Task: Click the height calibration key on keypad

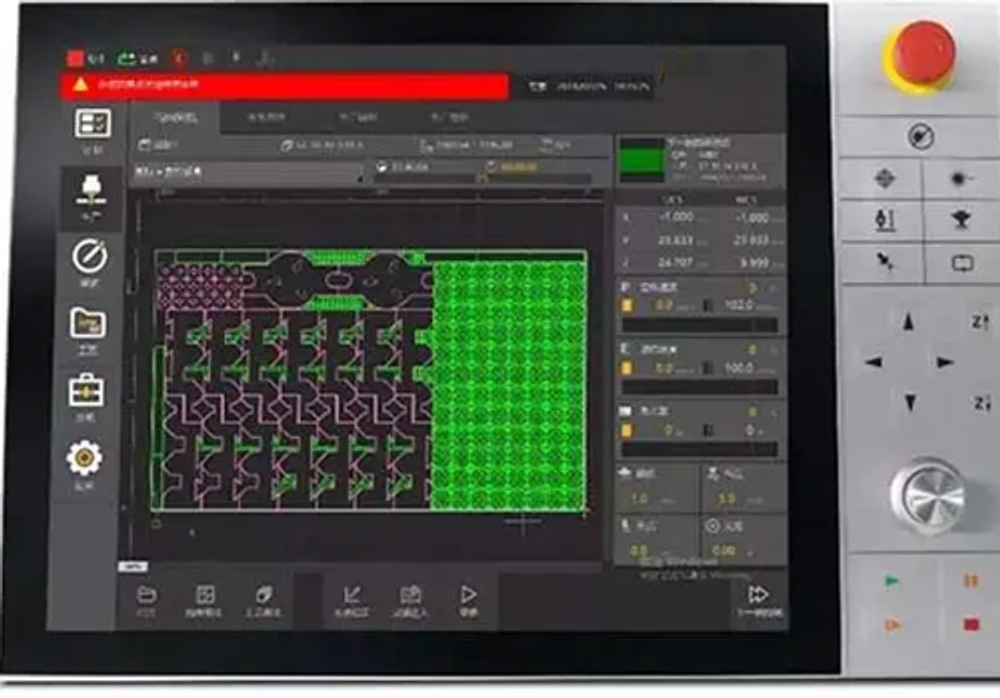Action: (885, 220)
